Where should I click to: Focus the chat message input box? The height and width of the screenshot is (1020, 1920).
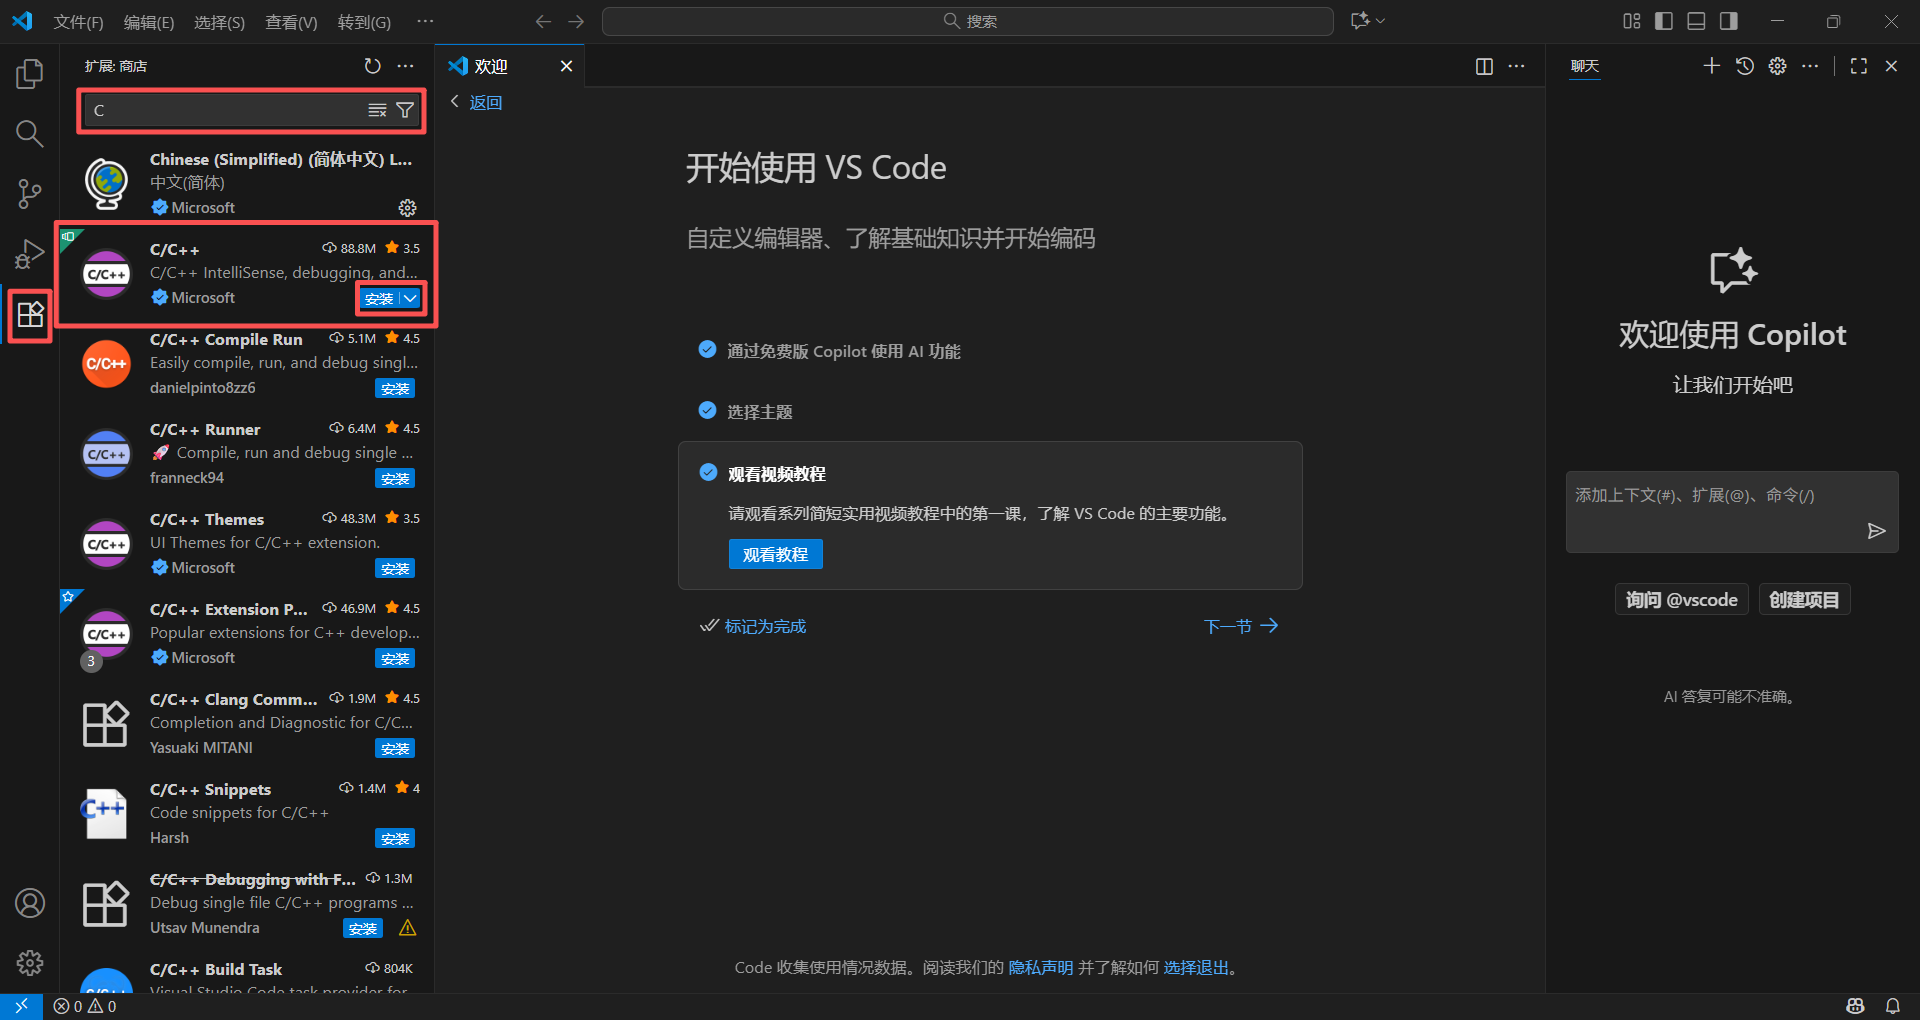[x=1732, y=512]
